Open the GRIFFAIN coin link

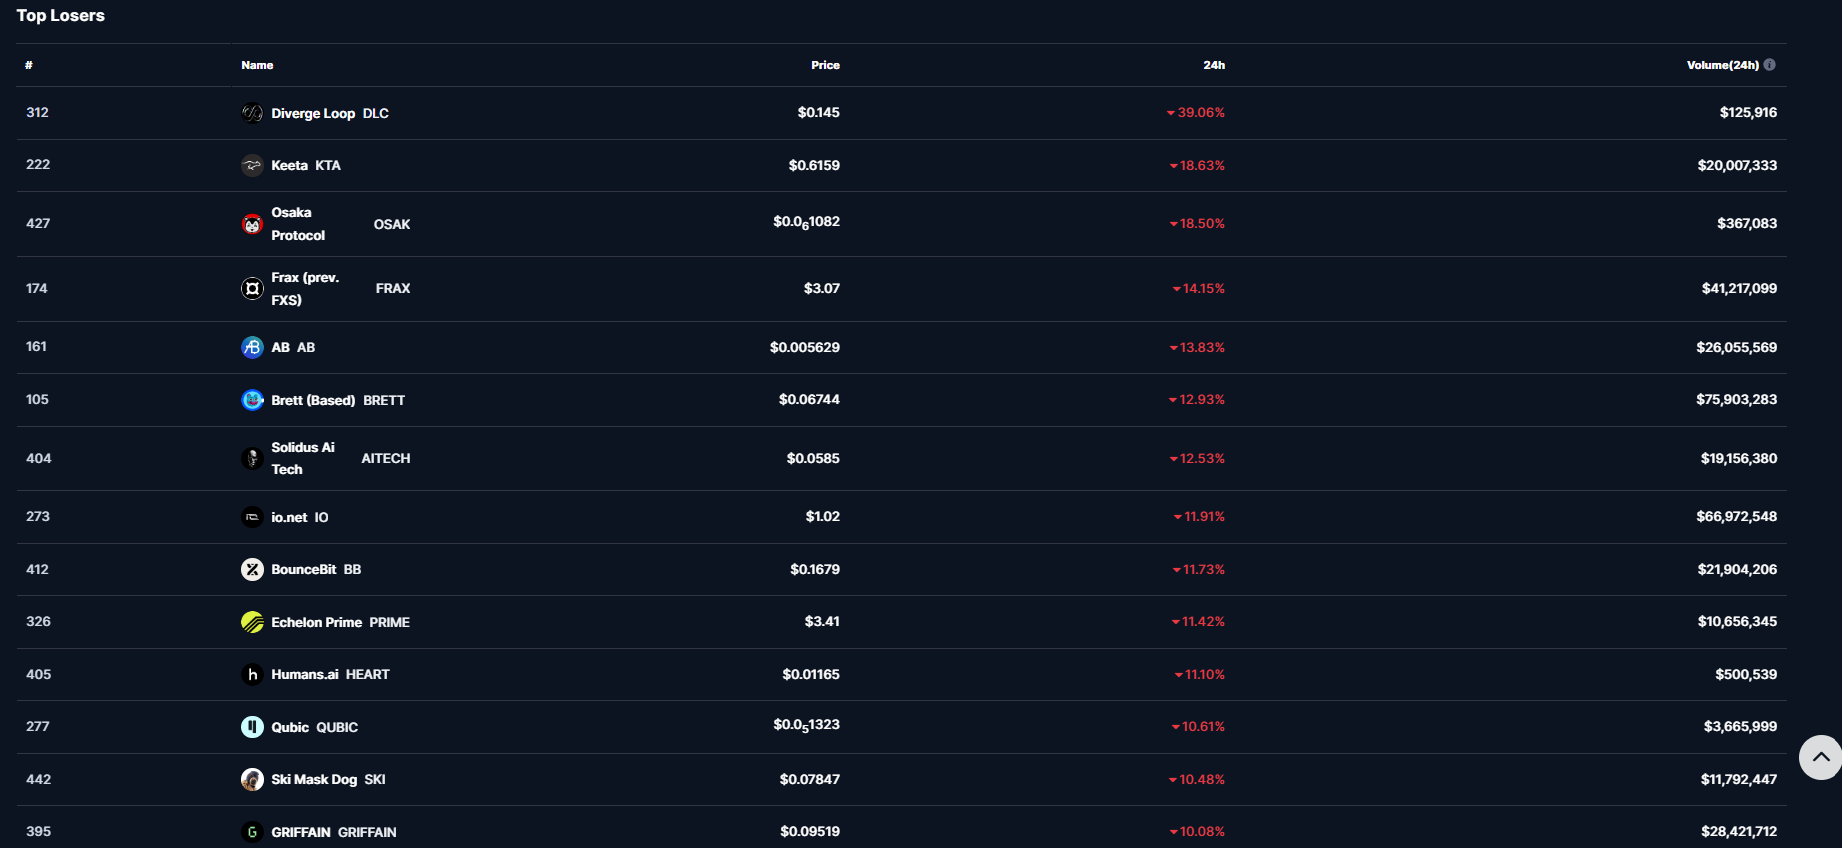pos(333,832)
